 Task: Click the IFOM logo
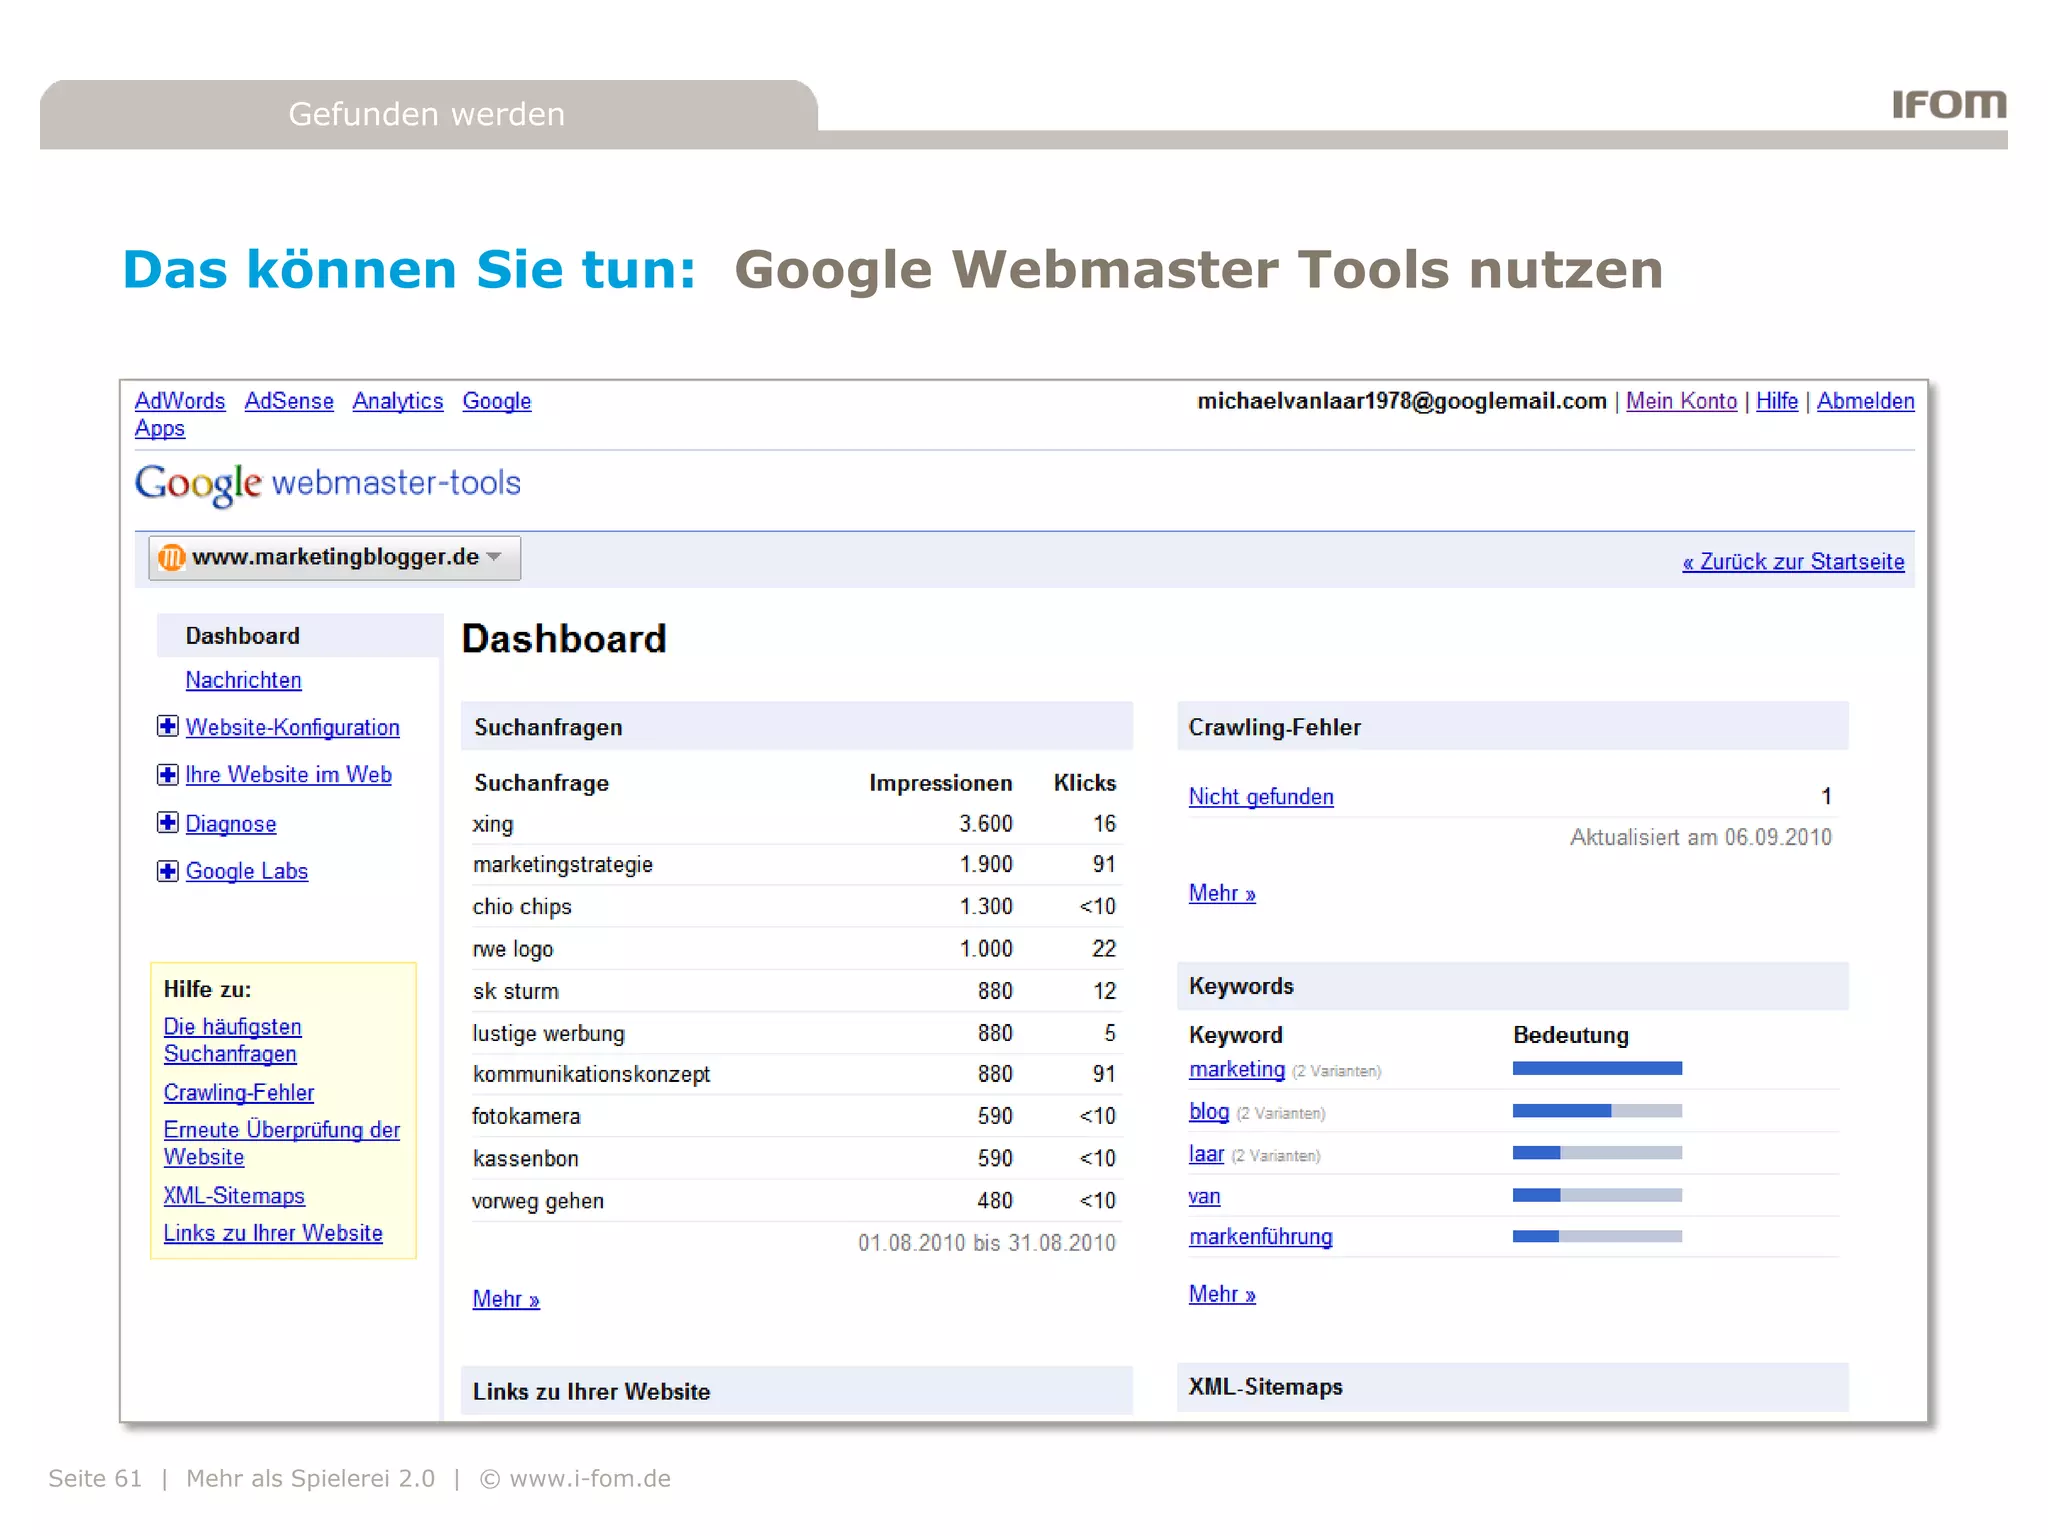(1949, 104)
